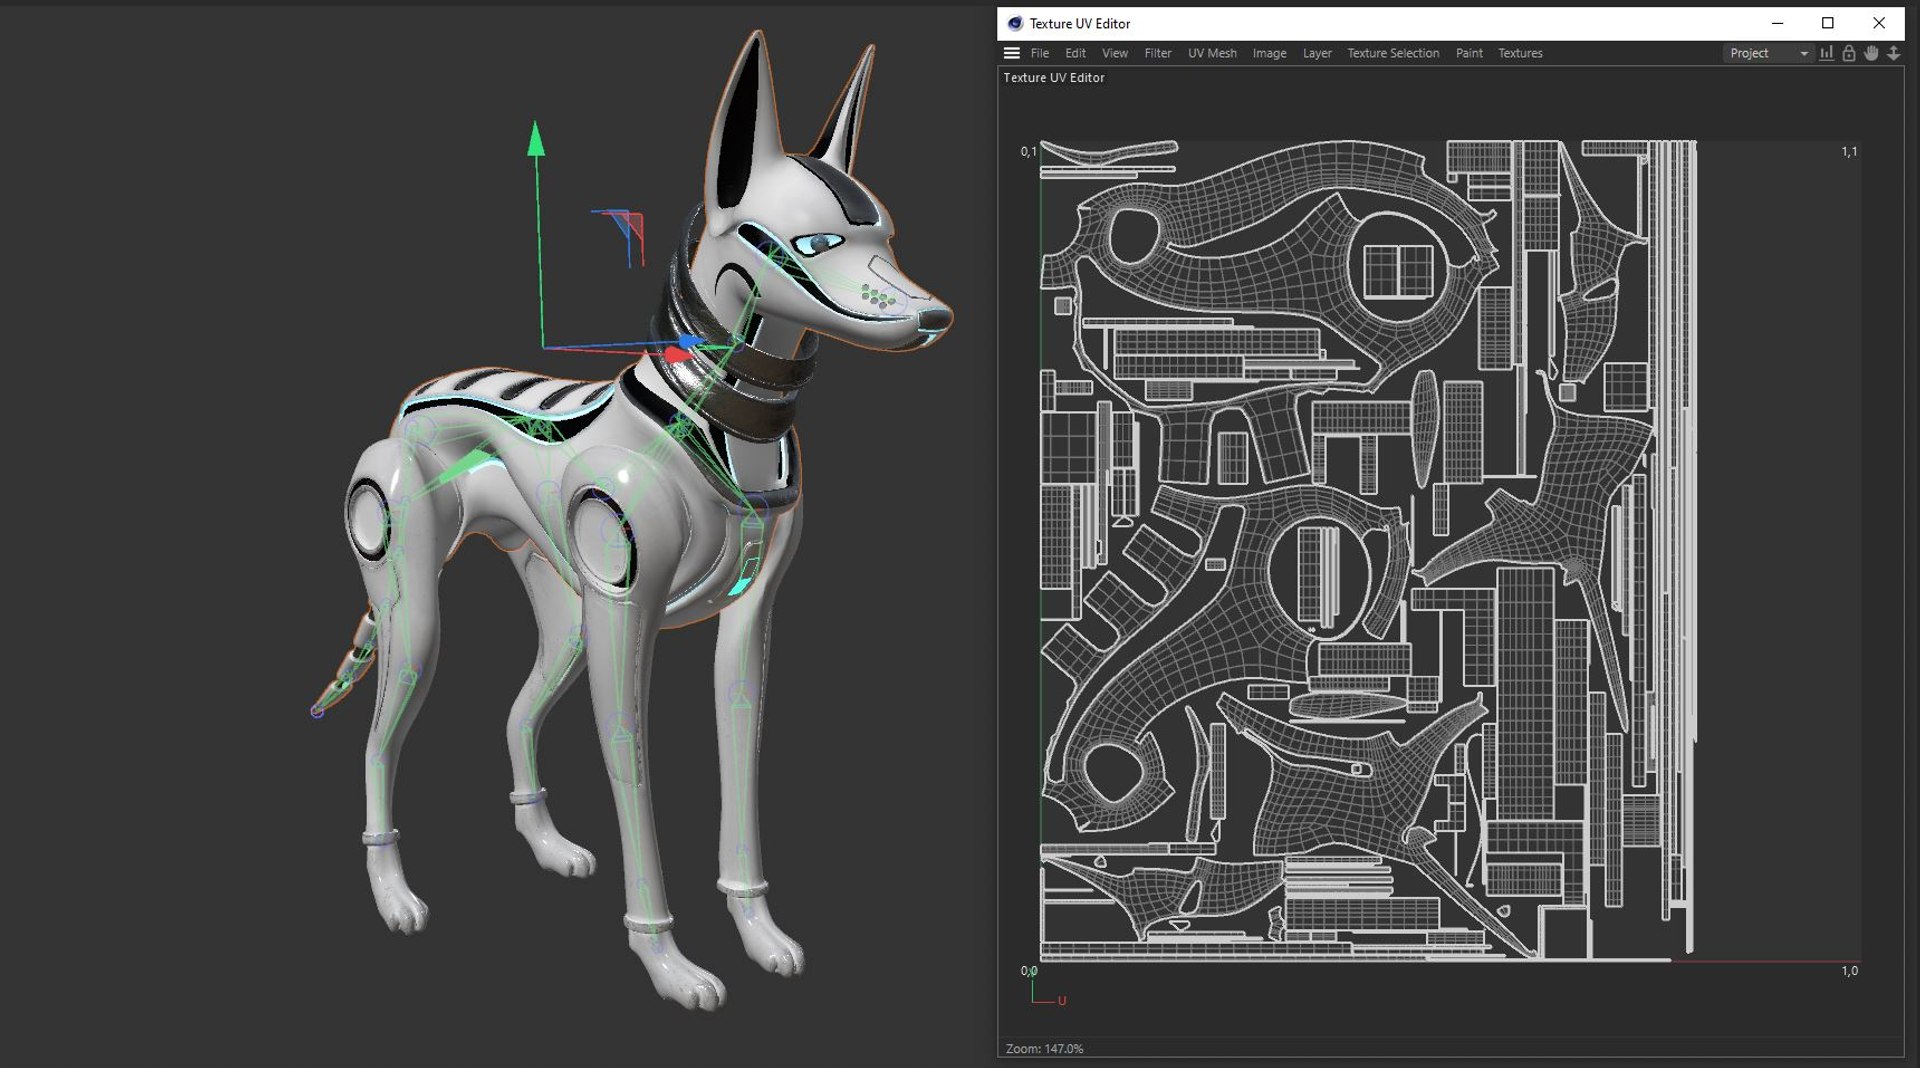Open the Edit menu
Viewport: 1920px width, 1068px height.
(x=1075, y=53)
